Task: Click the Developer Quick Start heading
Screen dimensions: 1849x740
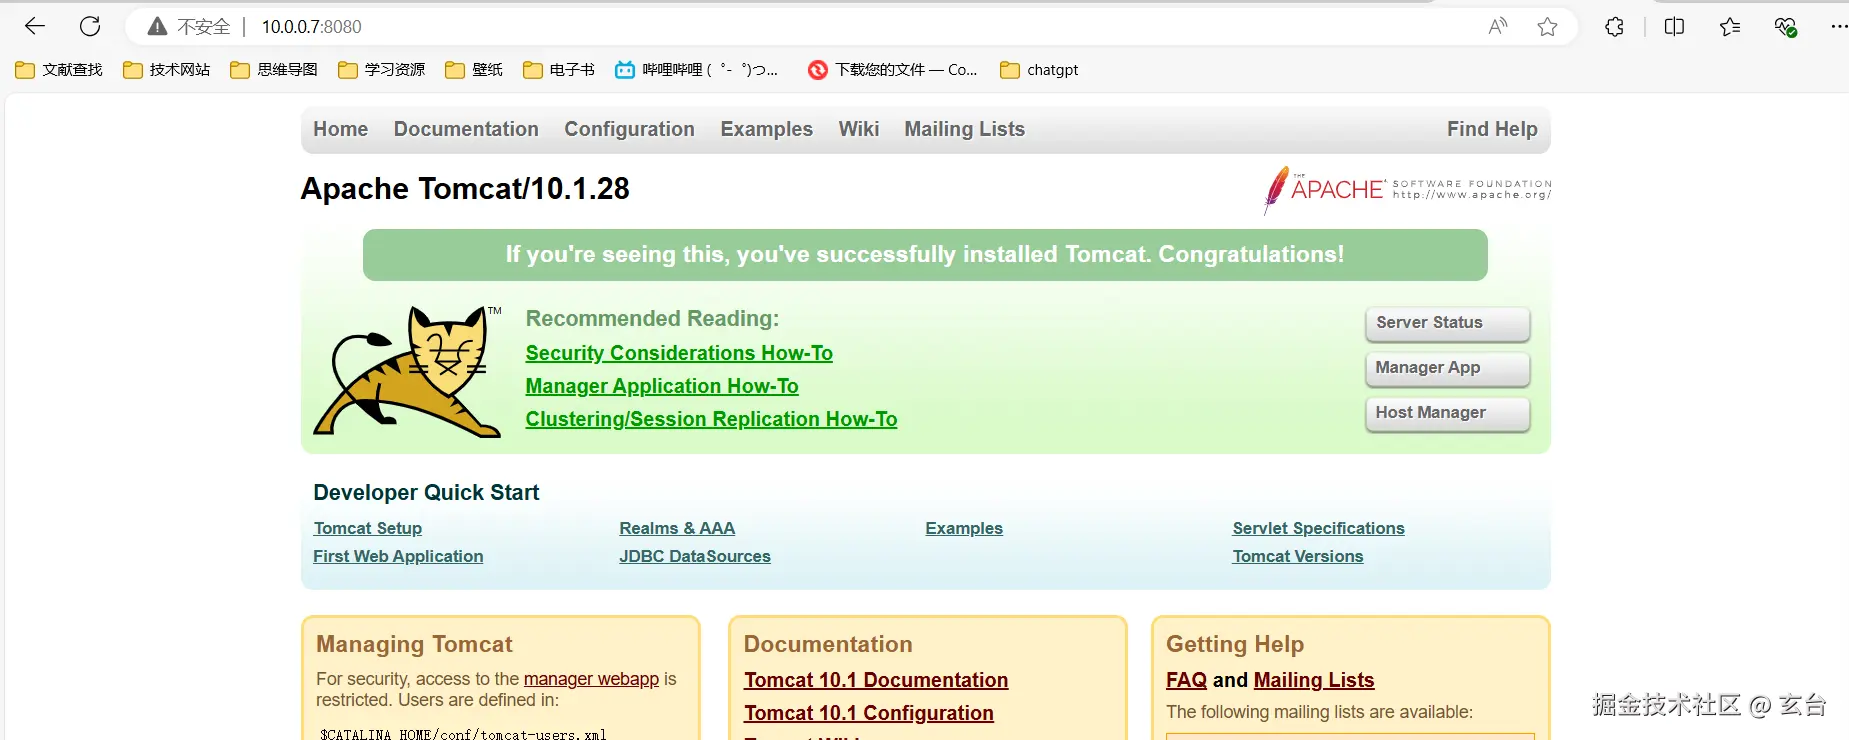Action: pos(426,492)
